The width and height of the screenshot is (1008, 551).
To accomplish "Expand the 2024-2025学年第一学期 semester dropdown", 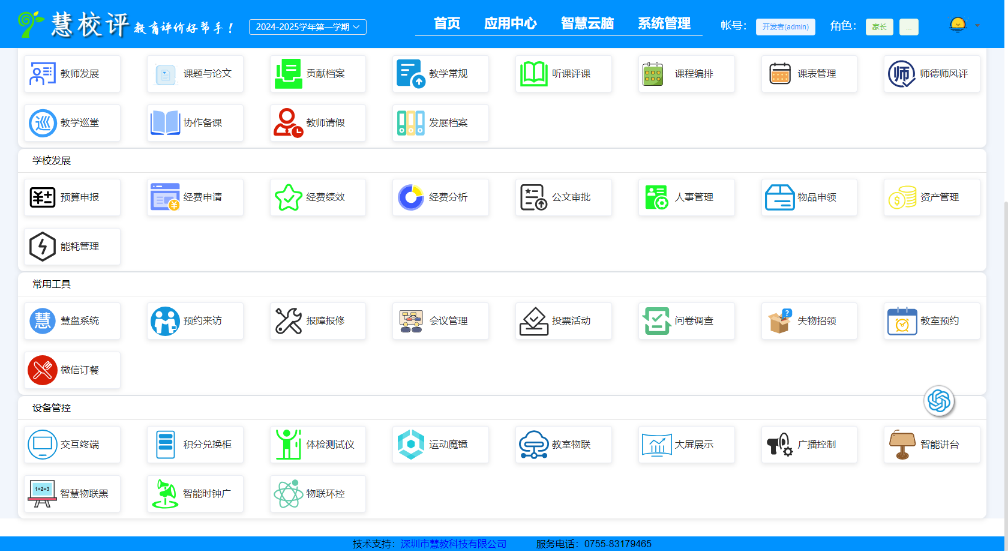I will [x=308, y=27].
